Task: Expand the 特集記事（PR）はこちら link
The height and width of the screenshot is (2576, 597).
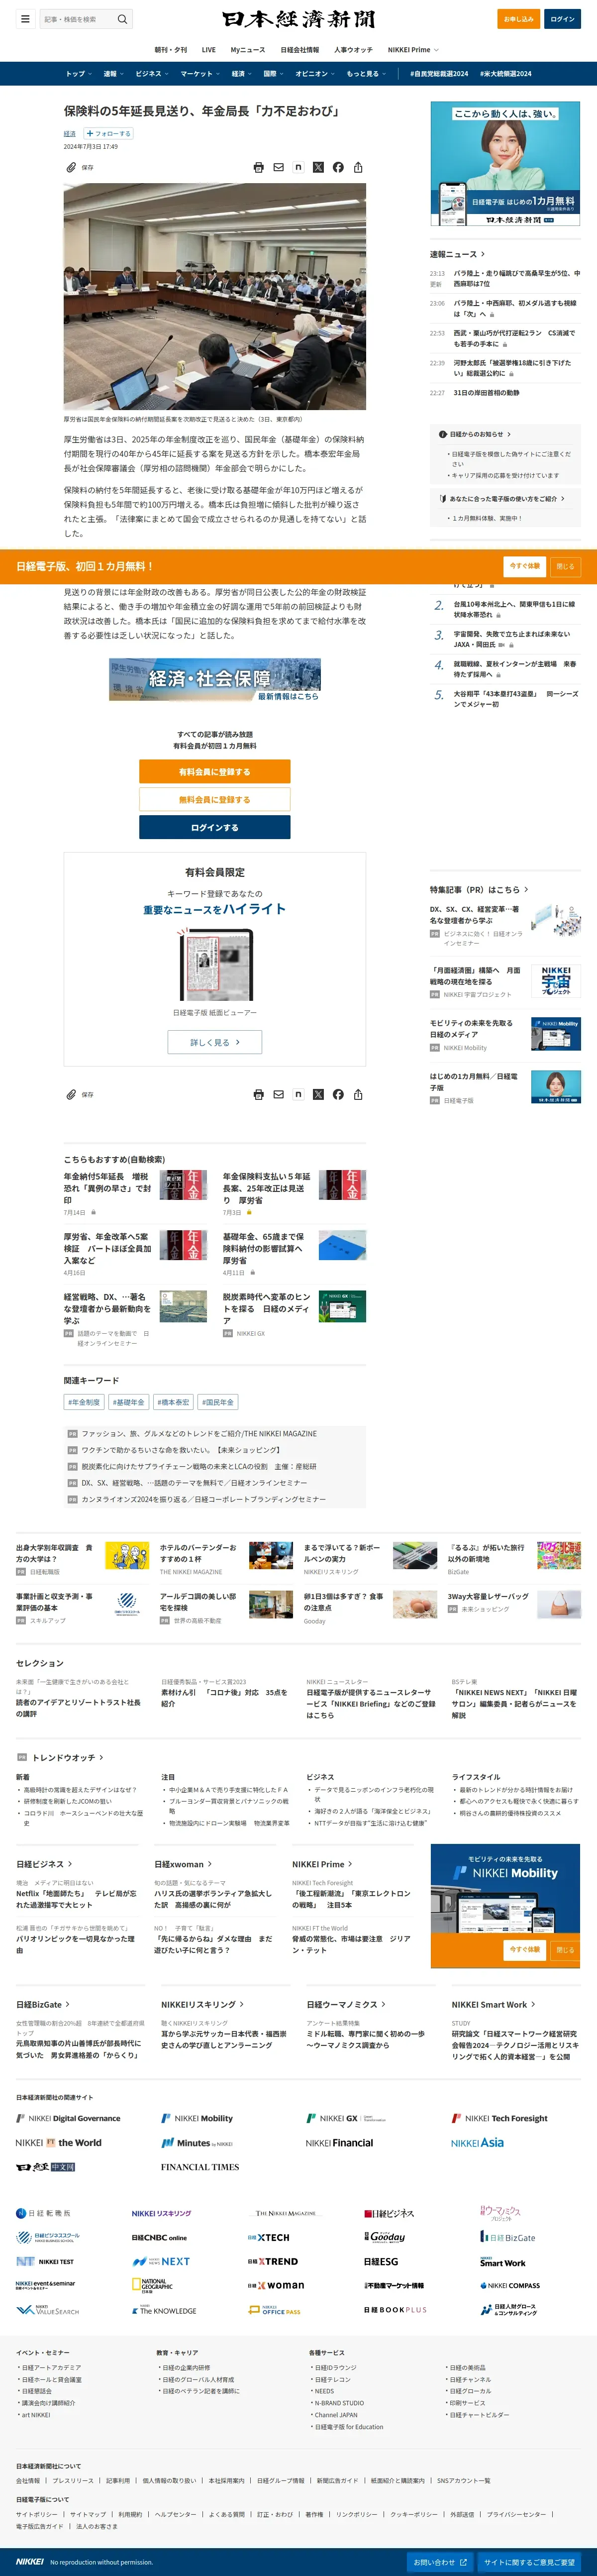Action: click(479, 889)
